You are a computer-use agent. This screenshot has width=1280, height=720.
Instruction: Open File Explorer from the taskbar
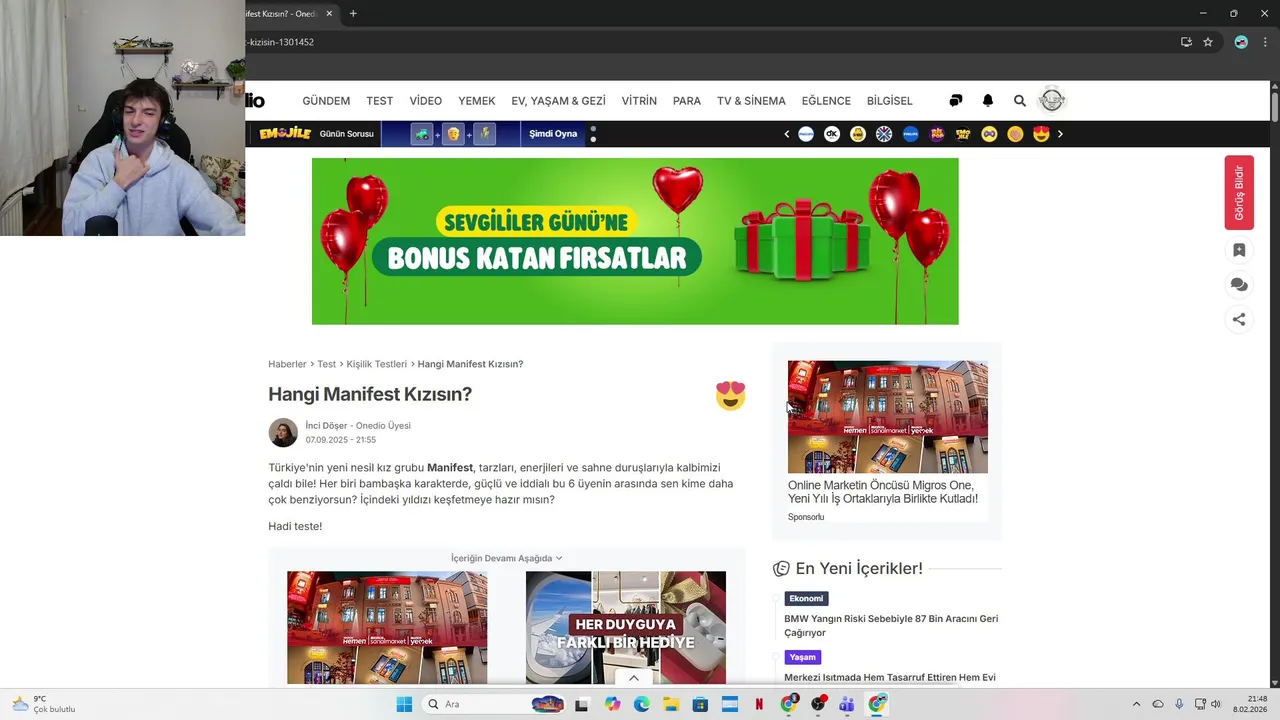click(671, 704)
